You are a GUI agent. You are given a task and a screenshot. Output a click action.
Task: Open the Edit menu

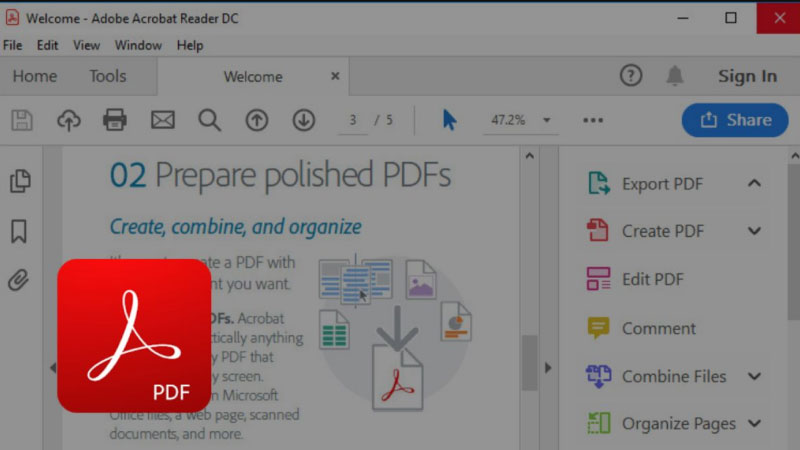[47, 45]
